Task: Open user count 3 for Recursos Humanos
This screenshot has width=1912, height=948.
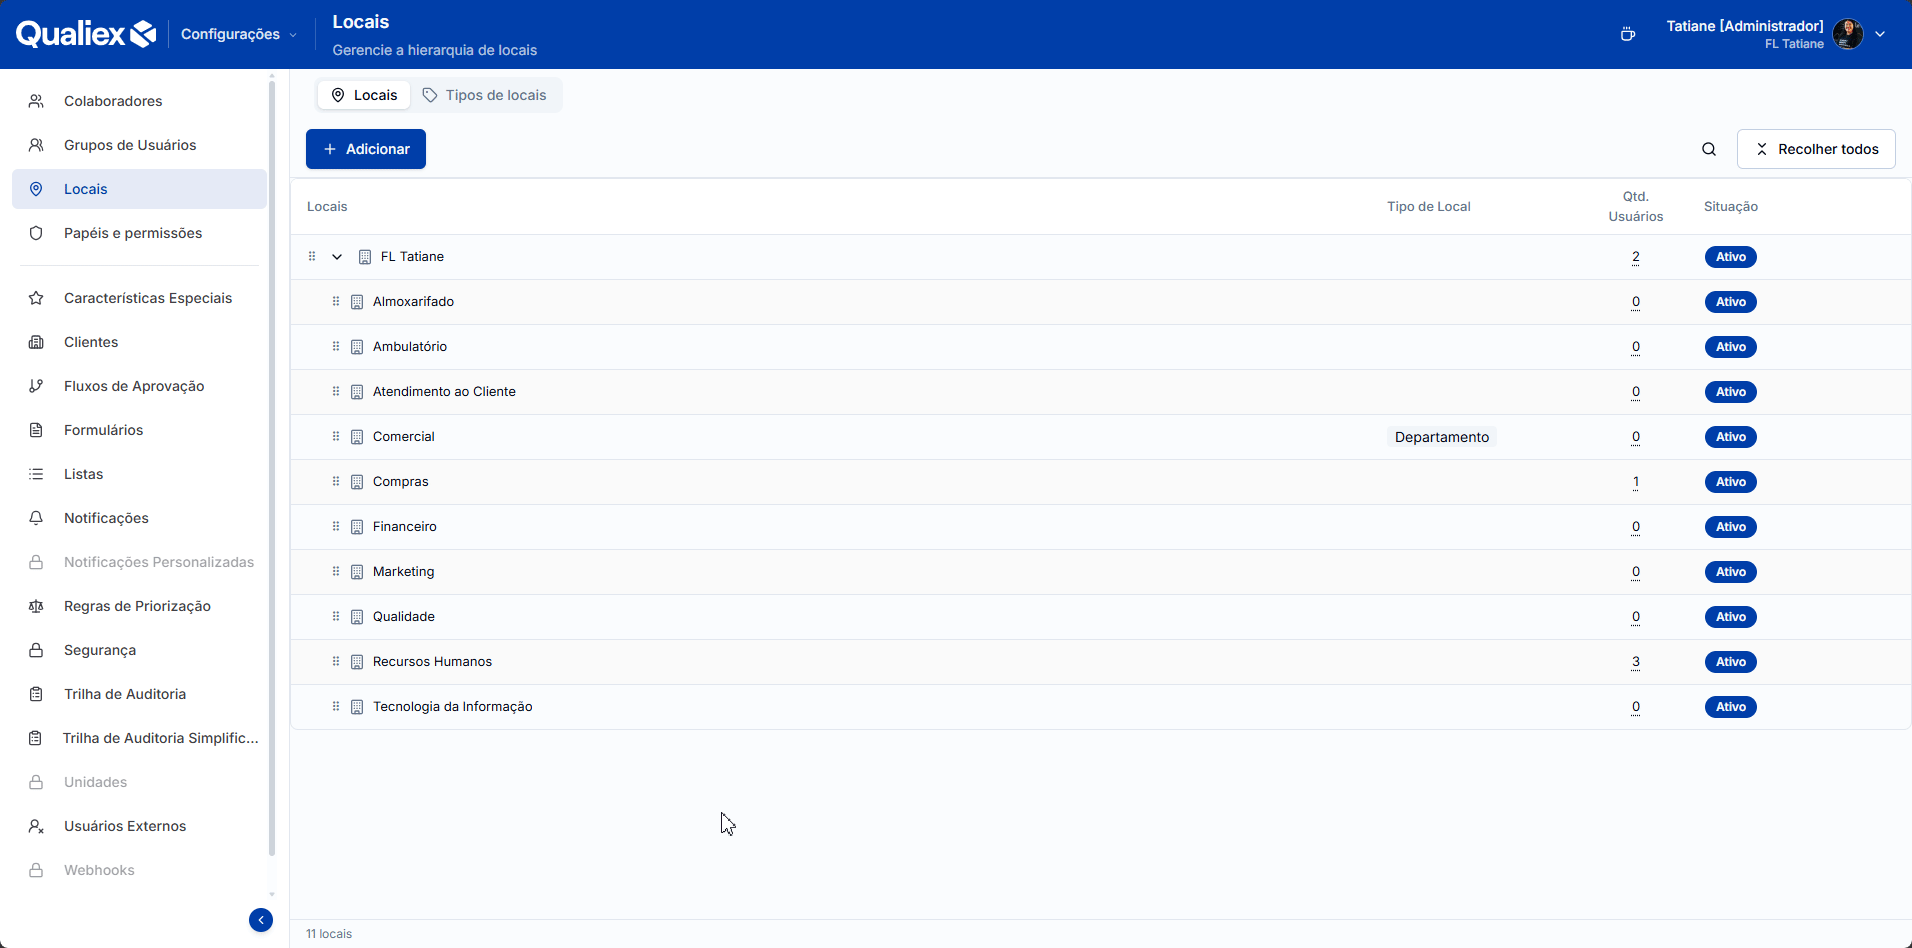Action: (1636, 662)
